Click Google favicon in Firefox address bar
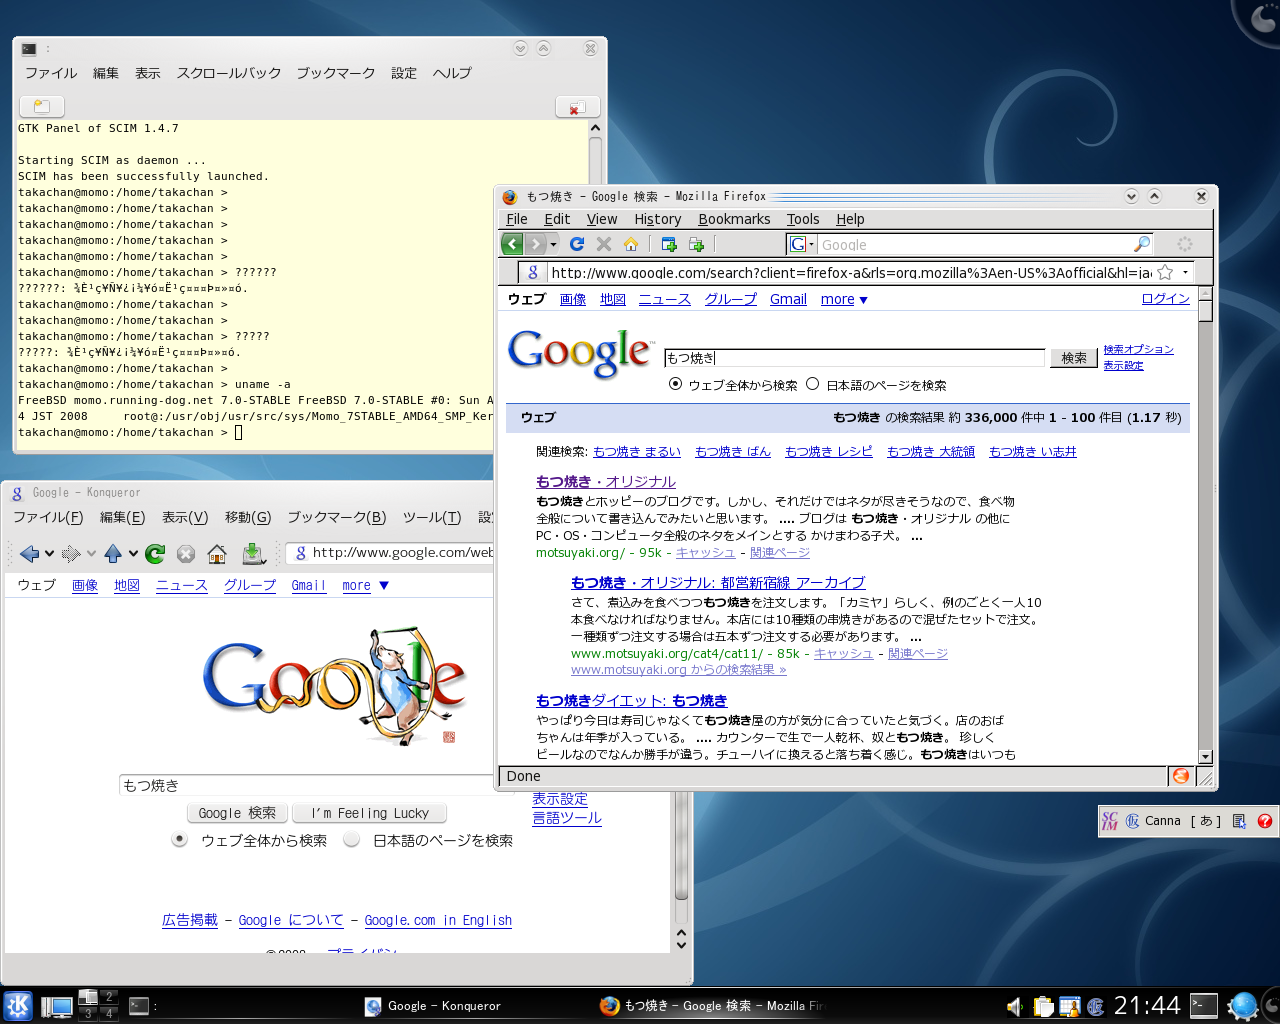Image resolution: width=1280 pixels, height=1024 pixels. click(533, 272)
